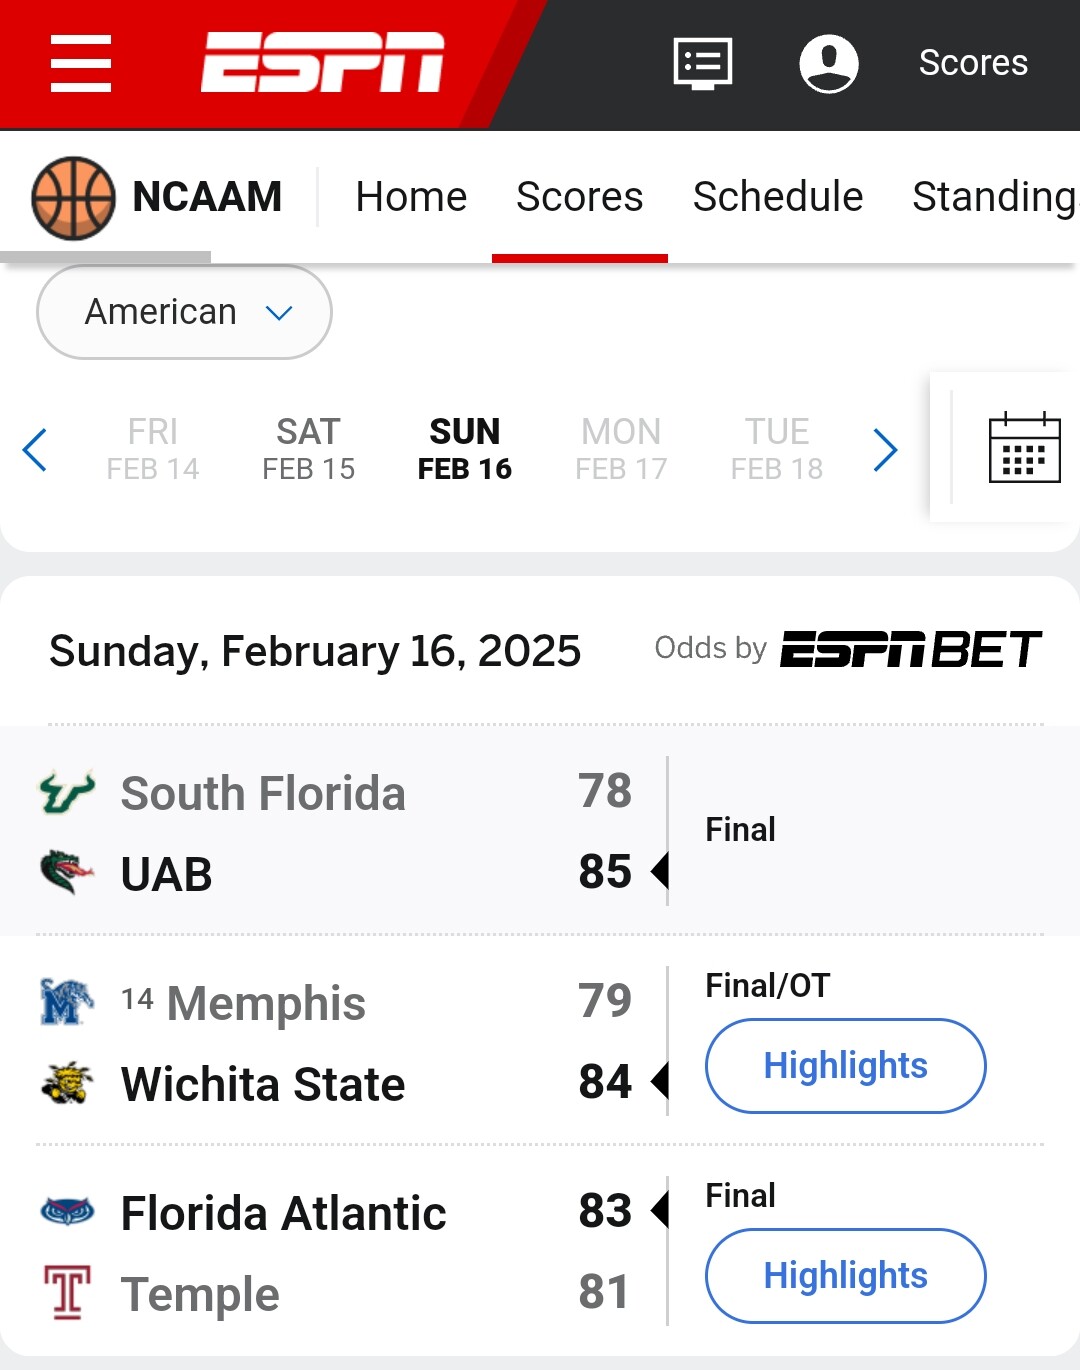The width and height of the screenshot is (1080, 1370).
Task: Click the UAB Blazers team logo
Action: click(67, 872)
